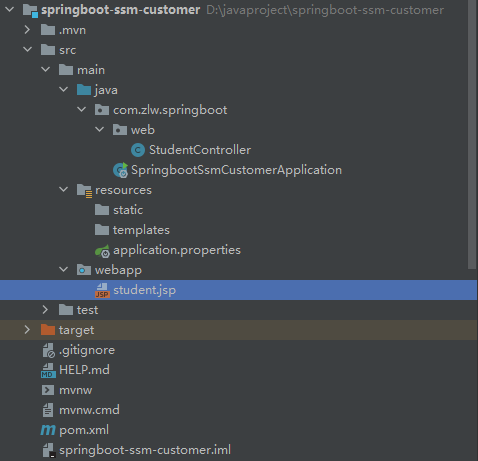Click the student.jsp JSP file icon

click(102, 290)
